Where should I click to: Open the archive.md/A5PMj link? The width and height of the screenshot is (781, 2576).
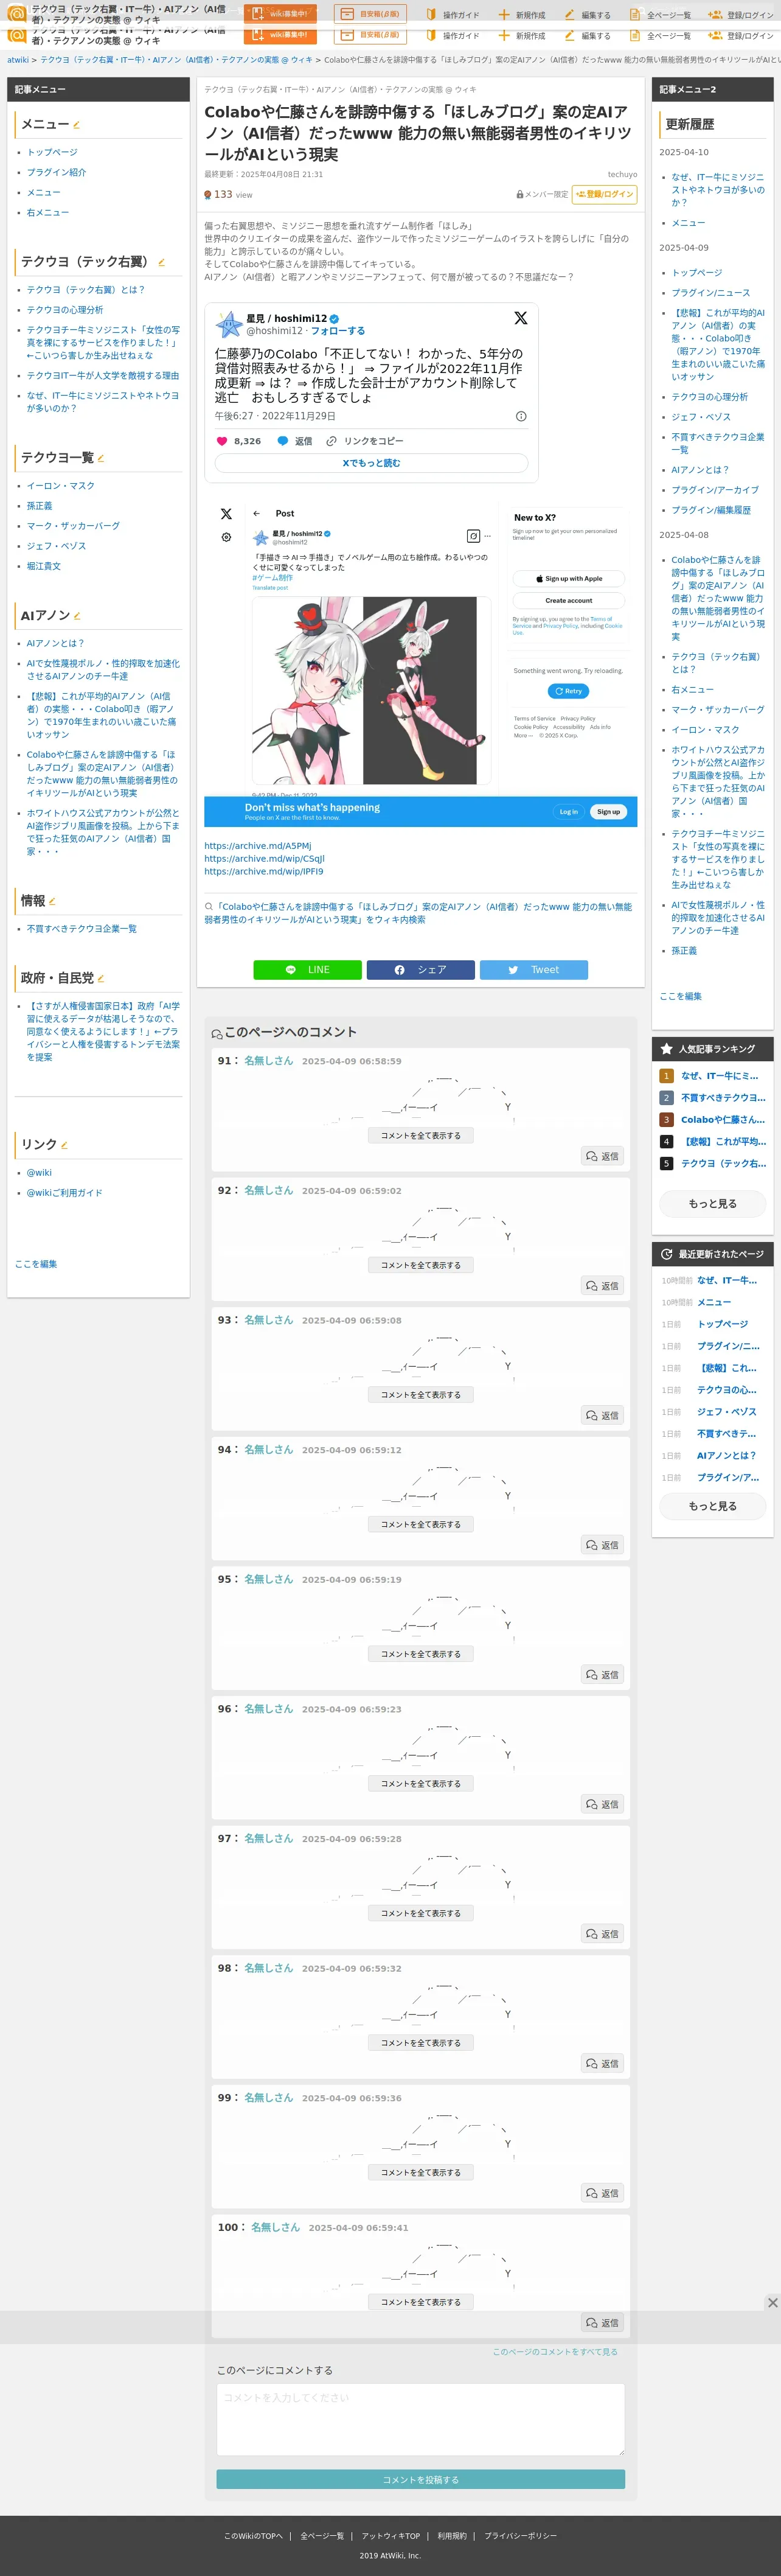click(258, 846)
